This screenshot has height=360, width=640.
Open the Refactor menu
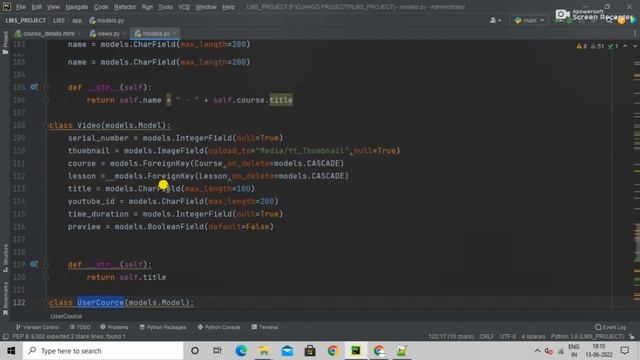click(x=125, y=7)
